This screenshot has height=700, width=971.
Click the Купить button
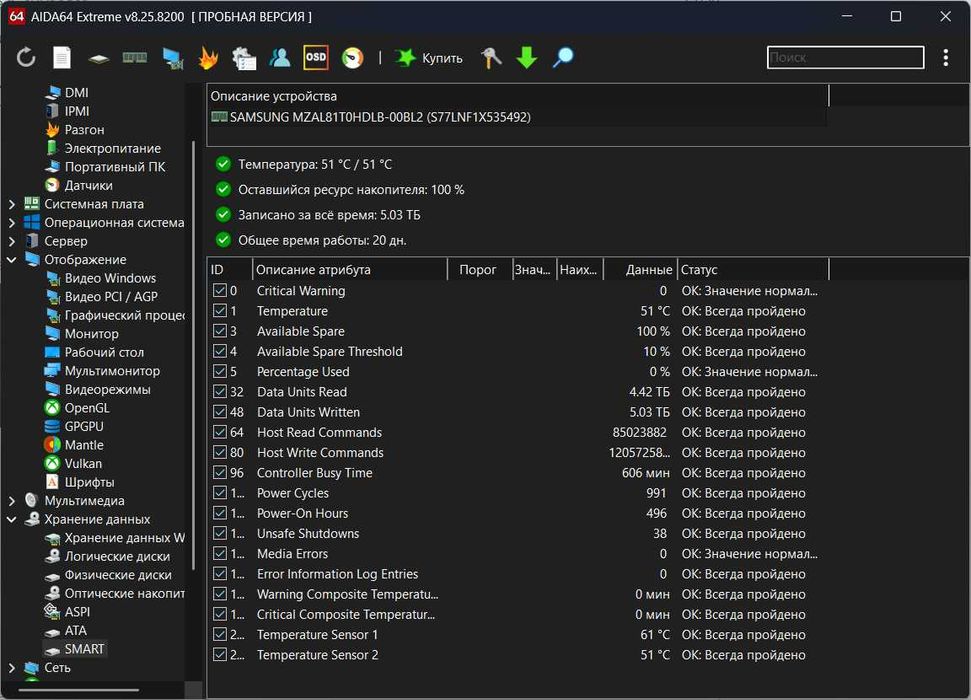[x=429, y=58]
